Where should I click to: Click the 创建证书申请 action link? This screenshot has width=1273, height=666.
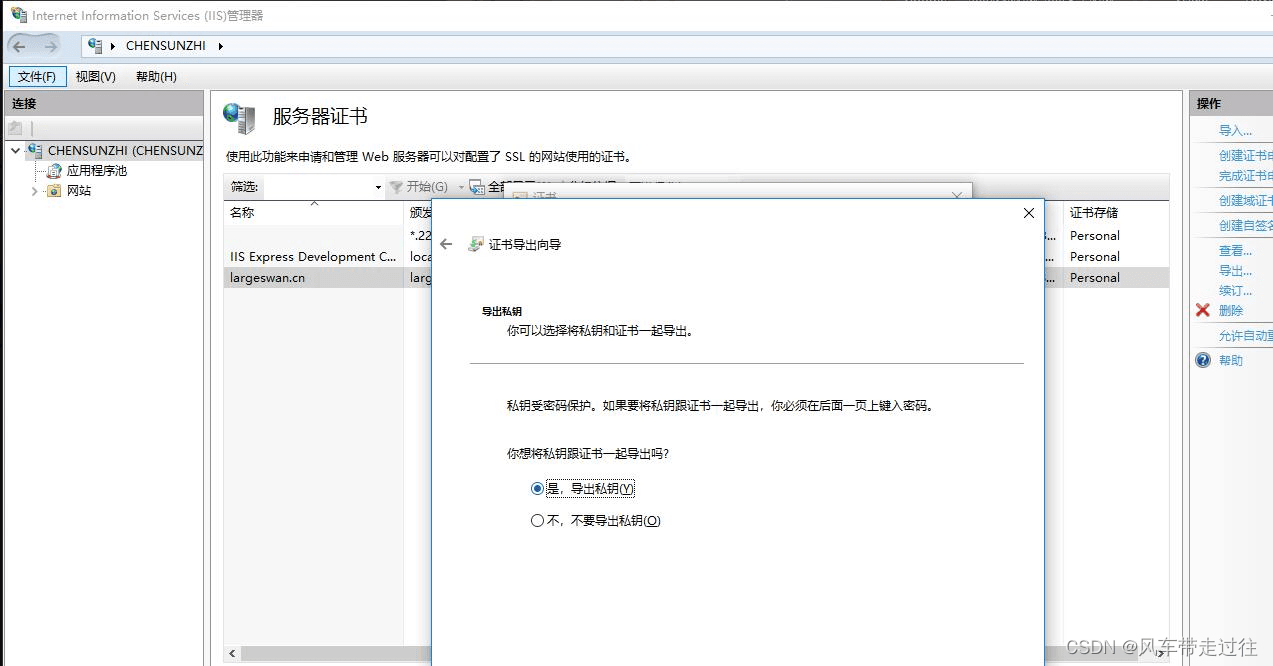1245,155
